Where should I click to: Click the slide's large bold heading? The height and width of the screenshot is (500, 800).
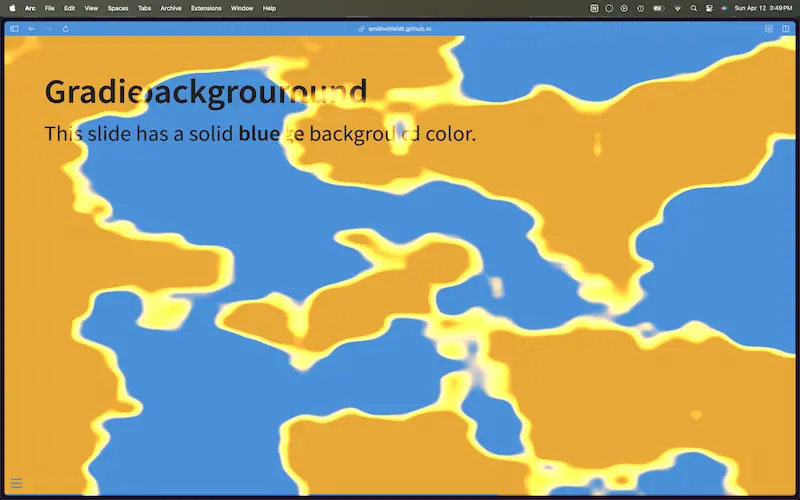(206, 92)
